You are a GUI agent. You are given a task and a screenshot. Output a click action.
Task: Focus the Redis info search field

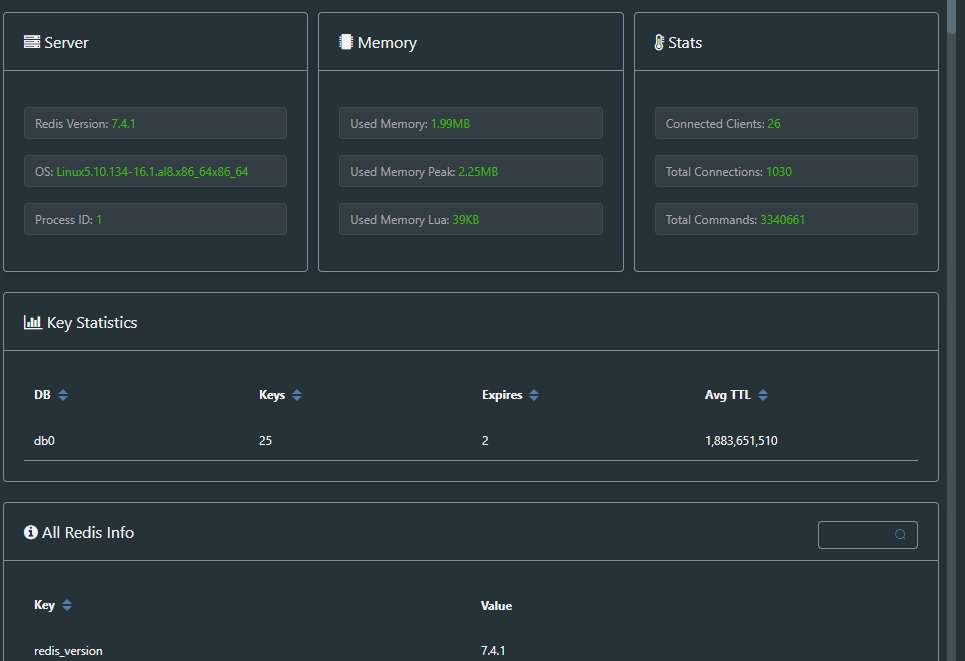click(856, 535)
